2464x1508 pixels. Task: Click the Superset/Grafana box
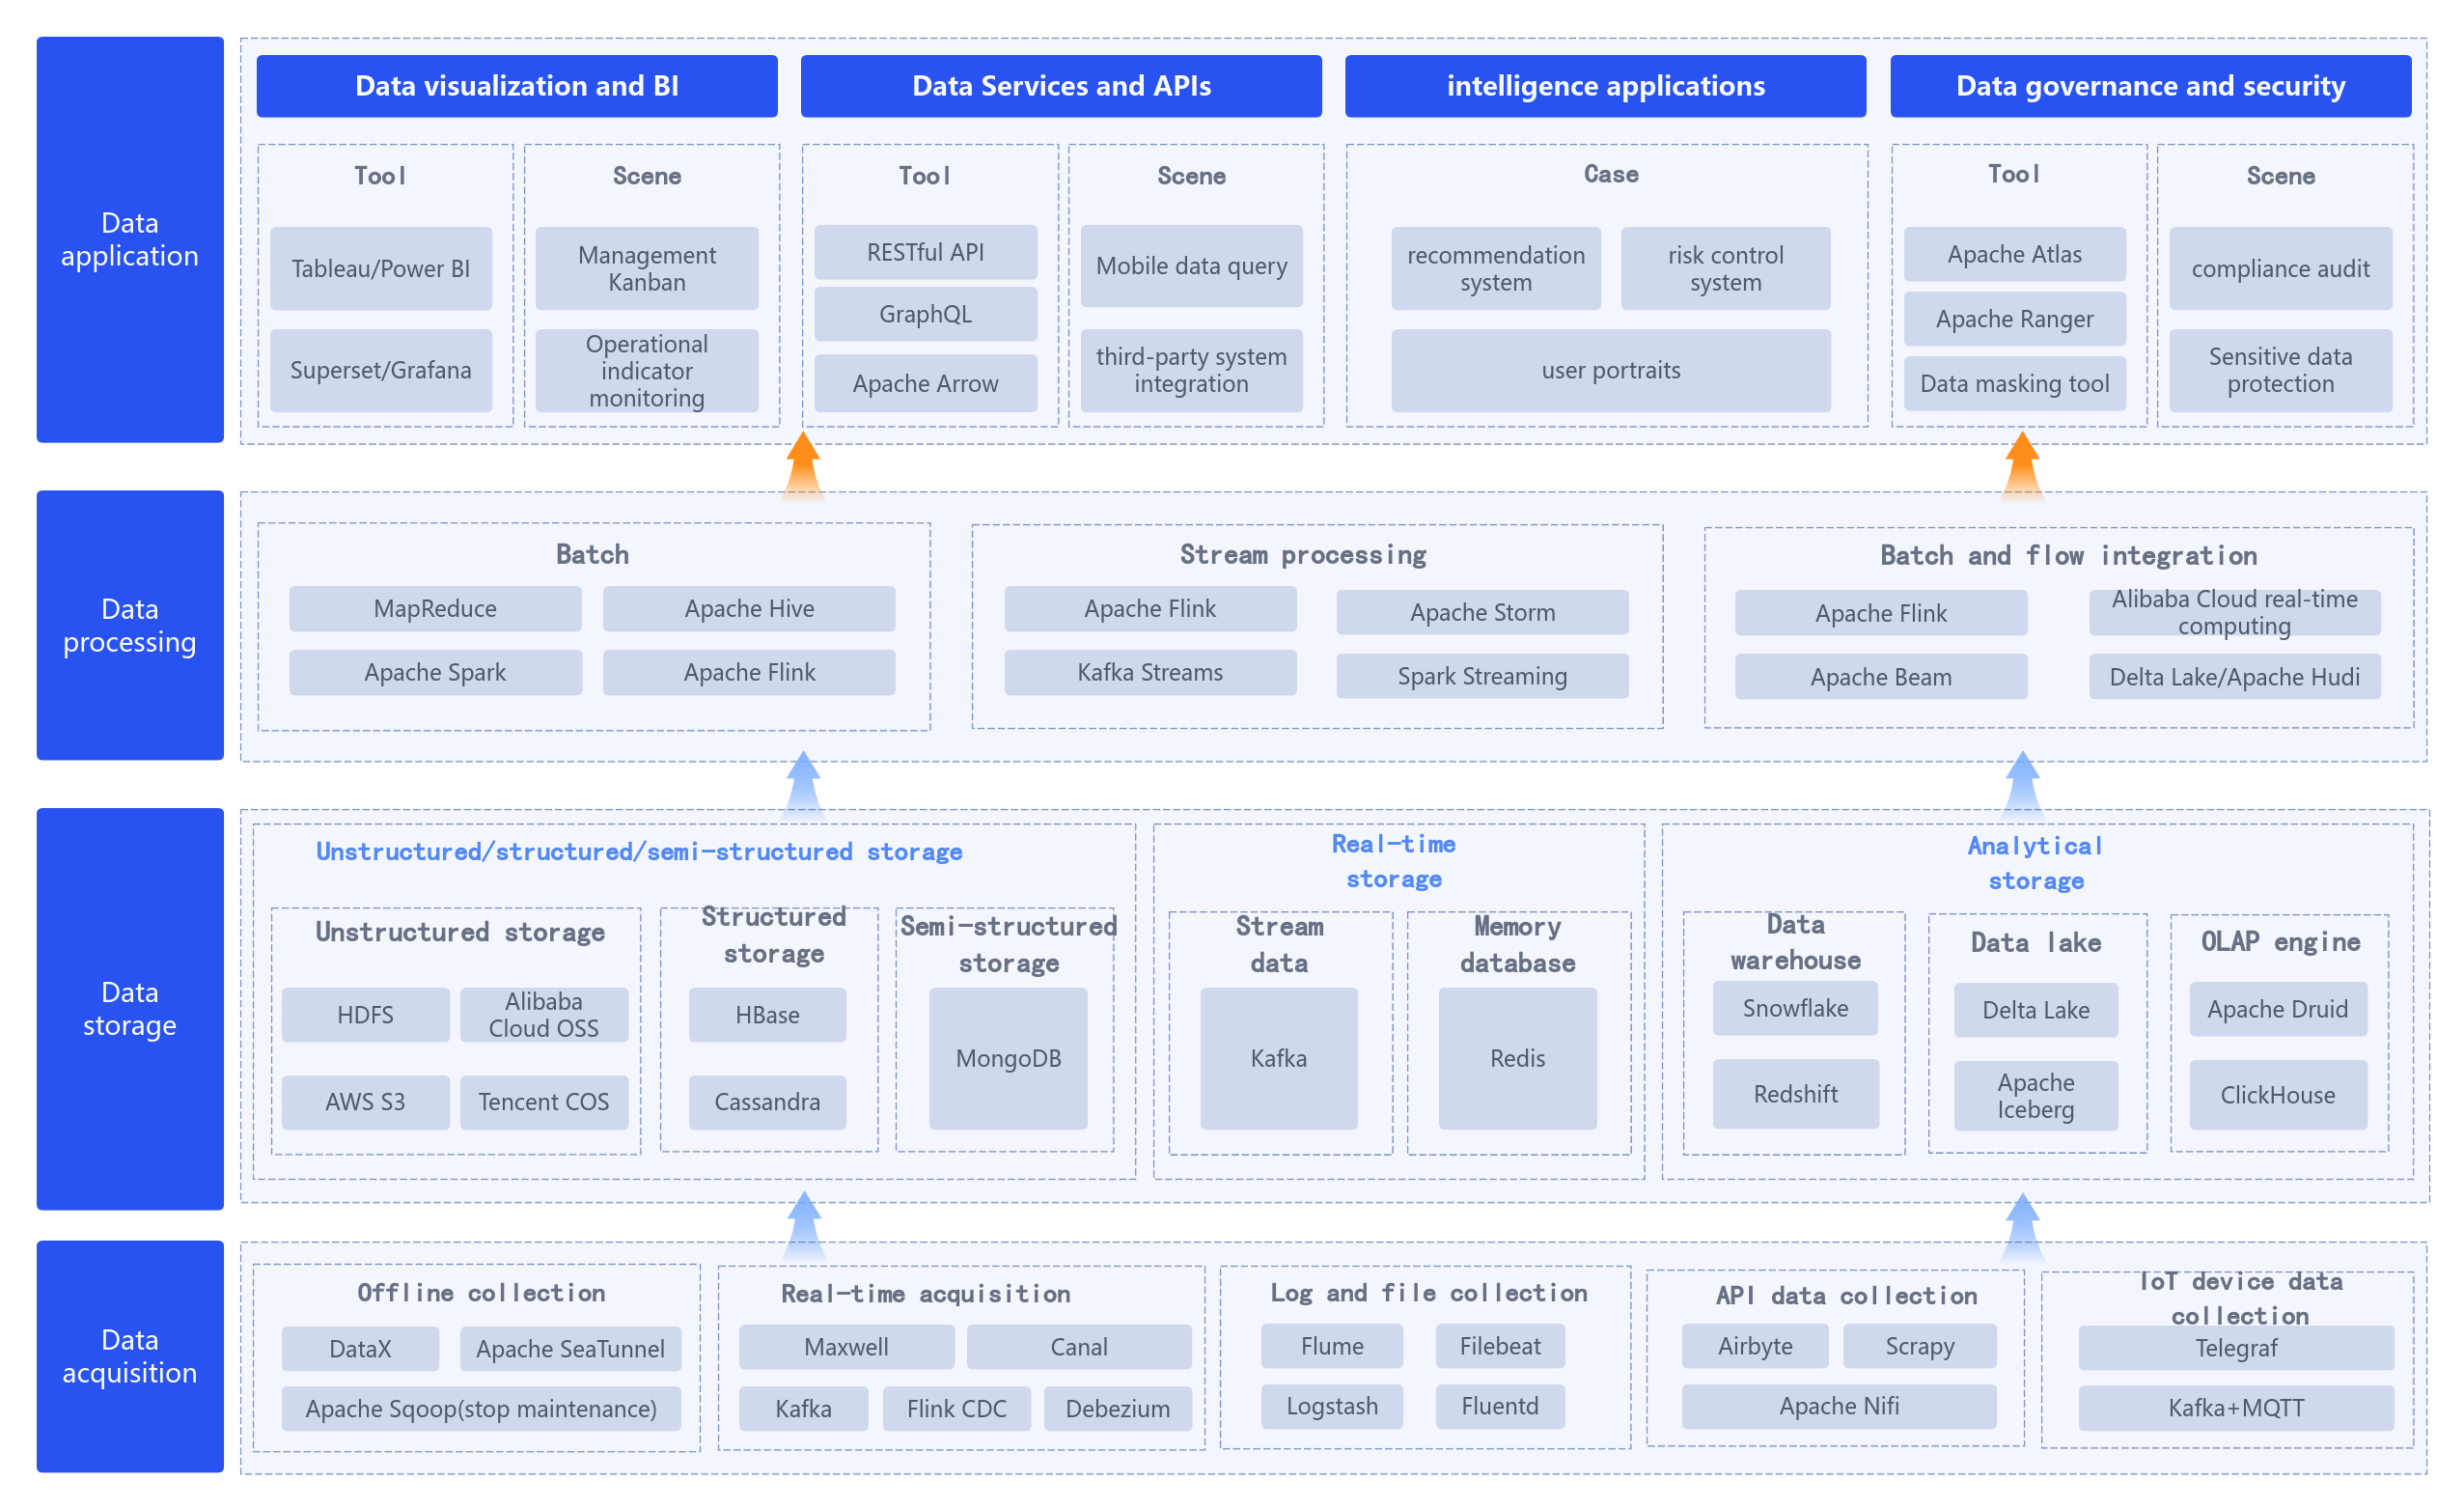pyautogui.click(x=381, y=370)
